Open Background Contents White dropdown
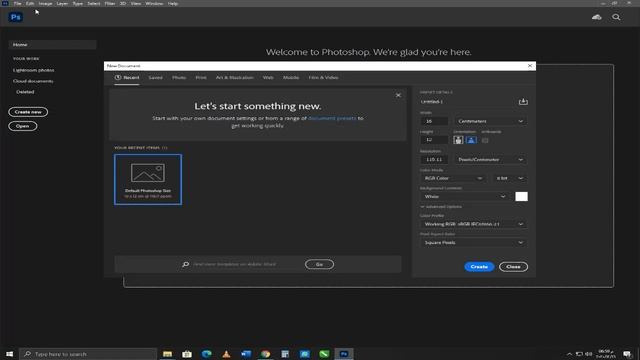This screenshot has width=640, height=360. (465, 197)
